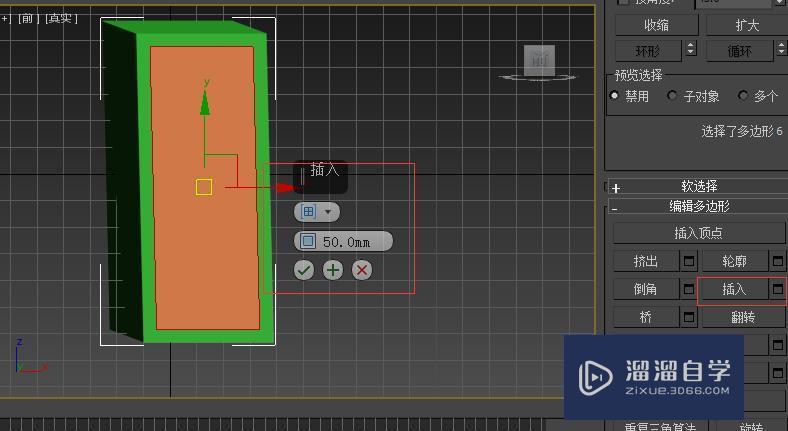Viewport: 788px width, 431px height.
Task: Open settings box next to 插入 button
Action: pos(778,289)
